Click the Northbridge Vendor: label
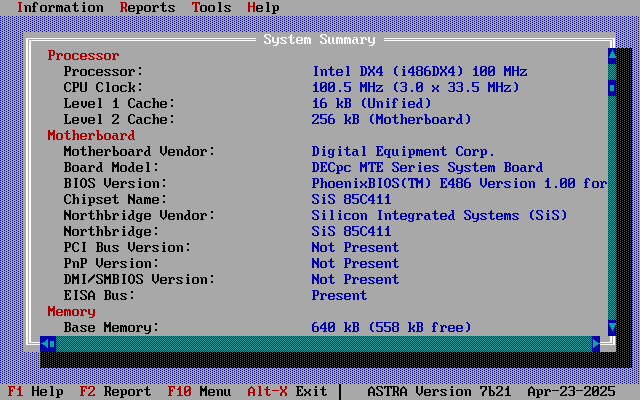 (139, 215)
